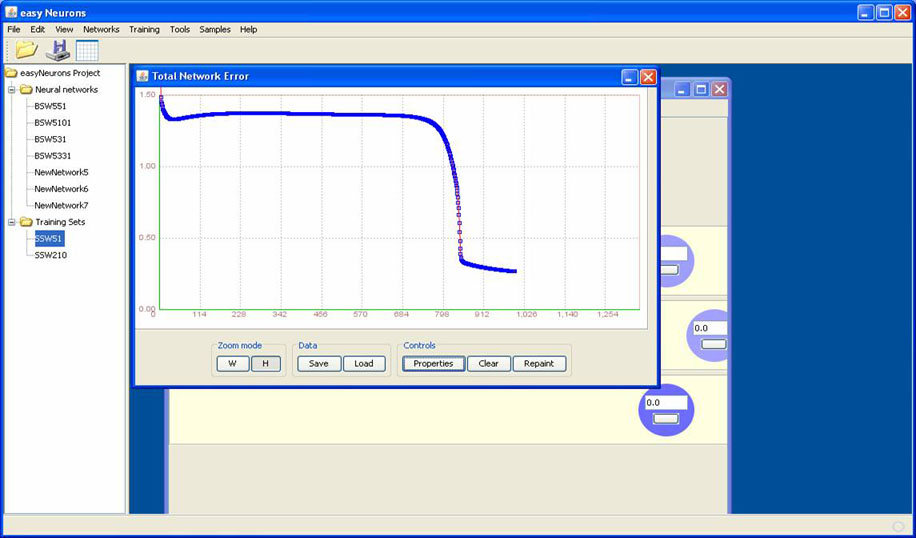Toggle the W zoom mode button
The height and width of the screenshot is (538, 916).
[x=232, y=364]
